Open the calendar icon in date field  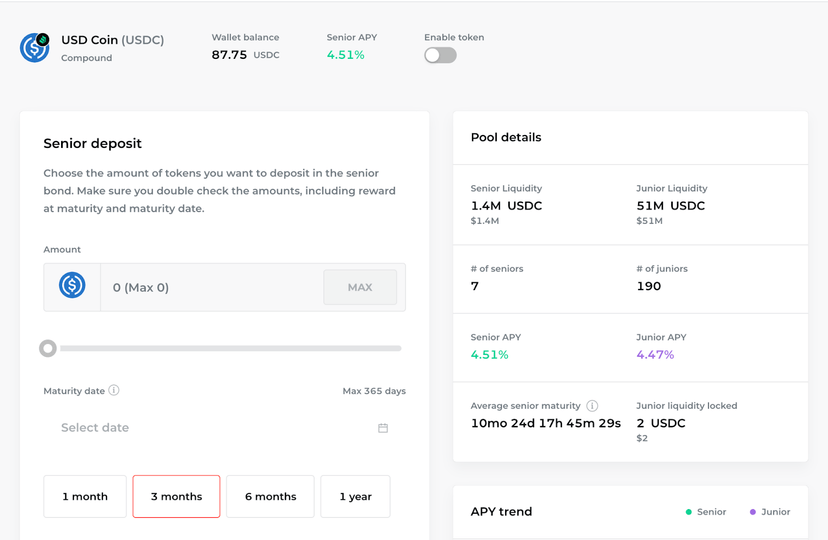(383, 428)
